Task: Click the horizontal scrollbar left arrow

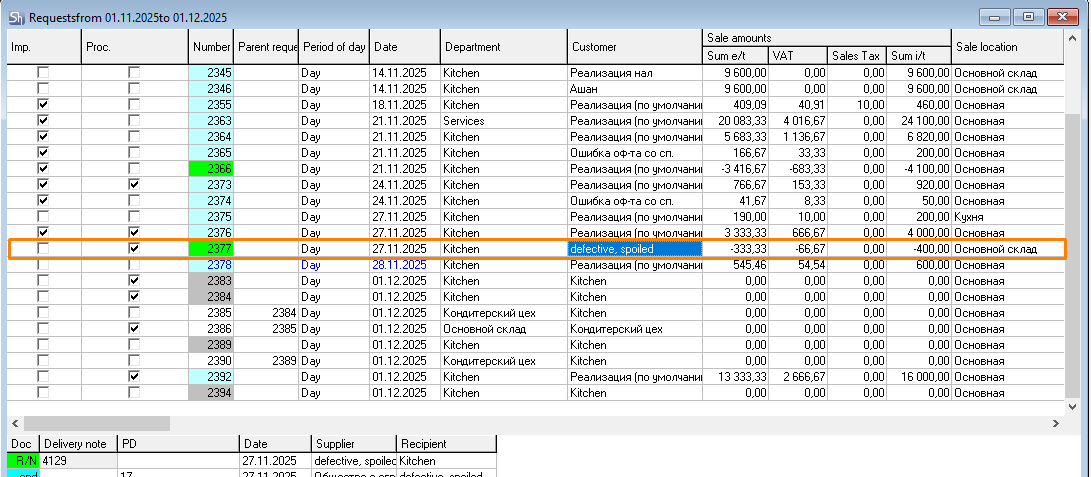Action: pos(14,424)
